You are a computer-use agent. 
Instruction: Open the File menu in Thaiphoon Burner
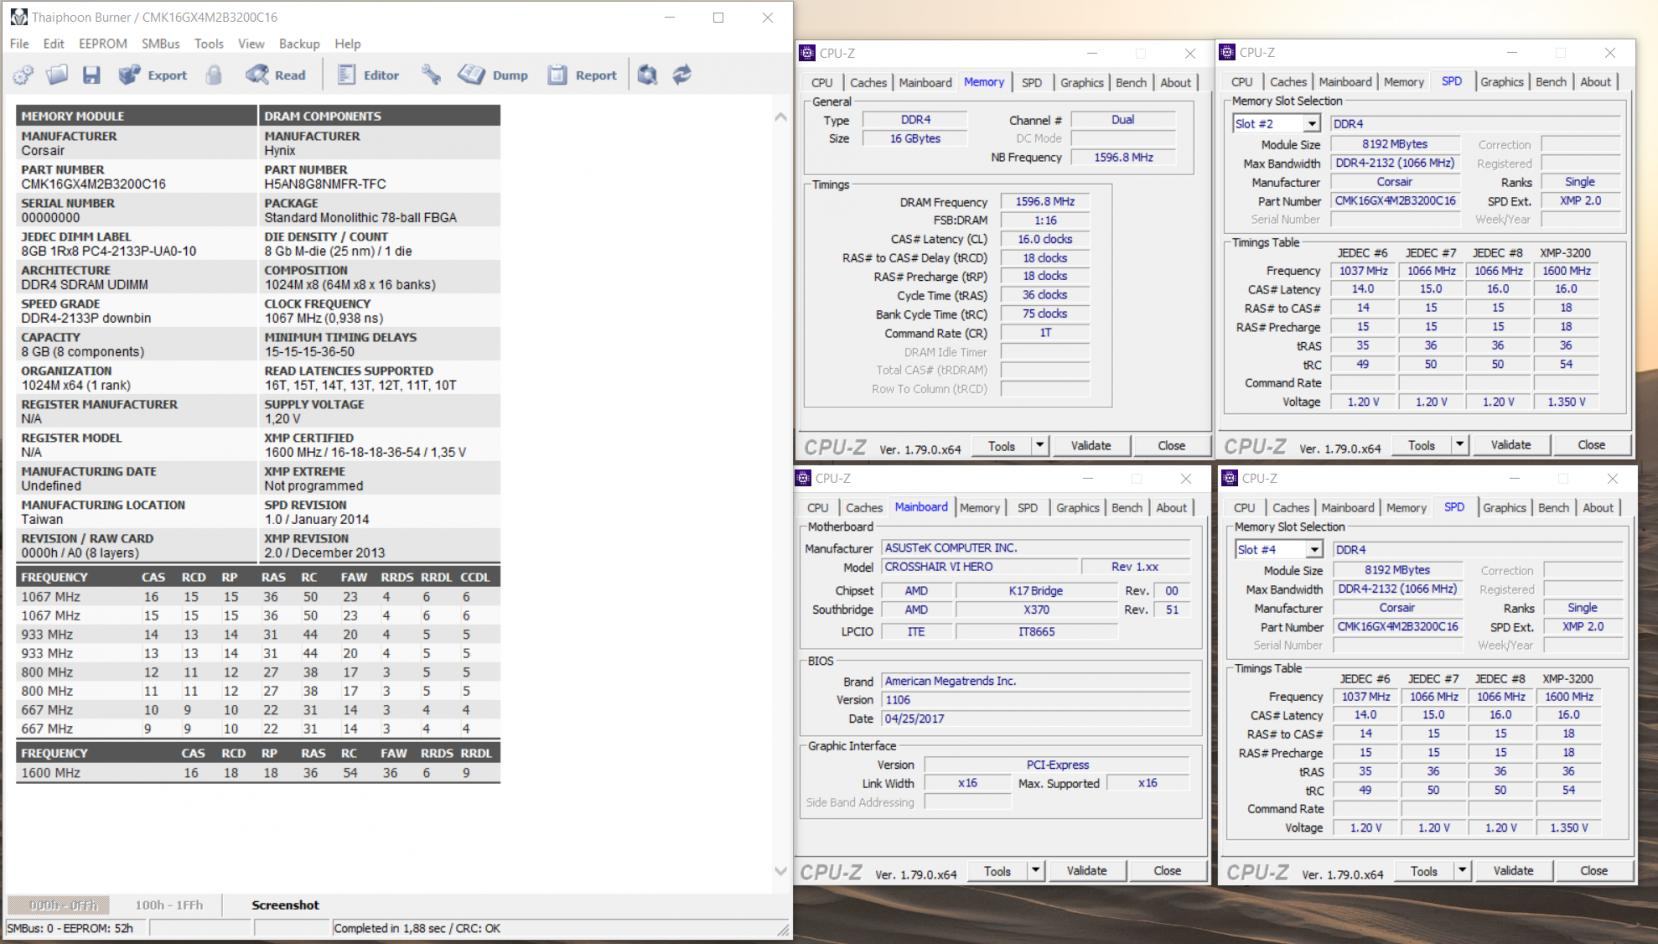(19, 44)
